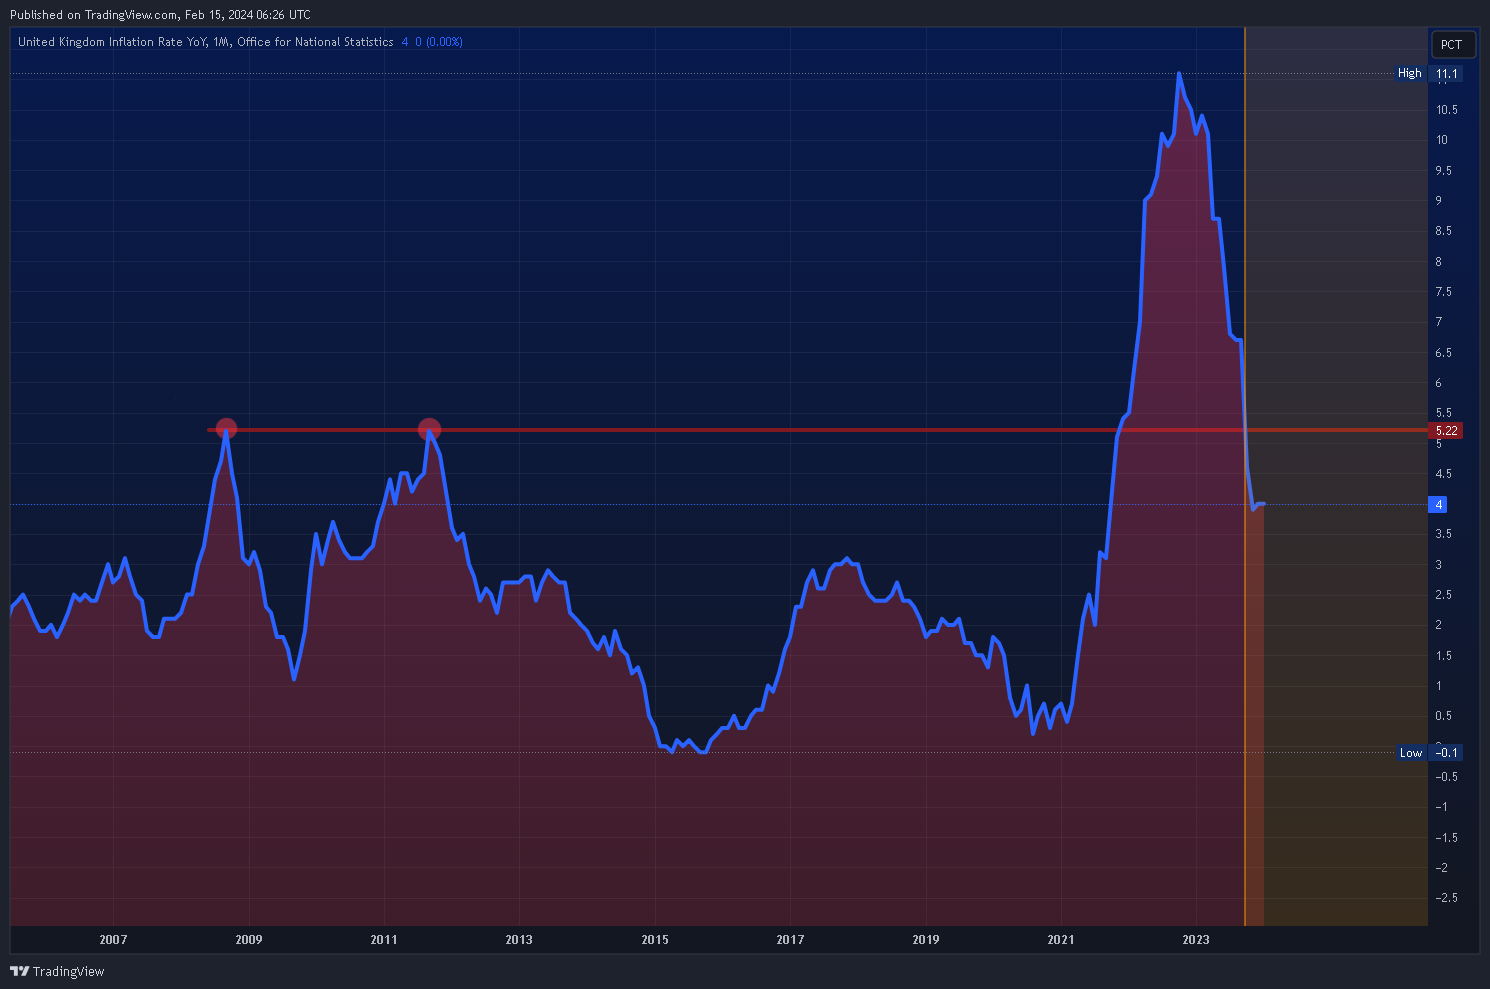Click the TradingView logo at bottom left
The image size is (1490, 989).
[57, 971]
